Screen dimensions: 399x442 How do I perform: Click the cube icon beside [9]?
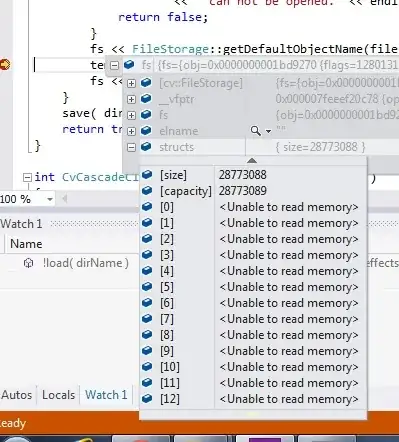(147, 350)
